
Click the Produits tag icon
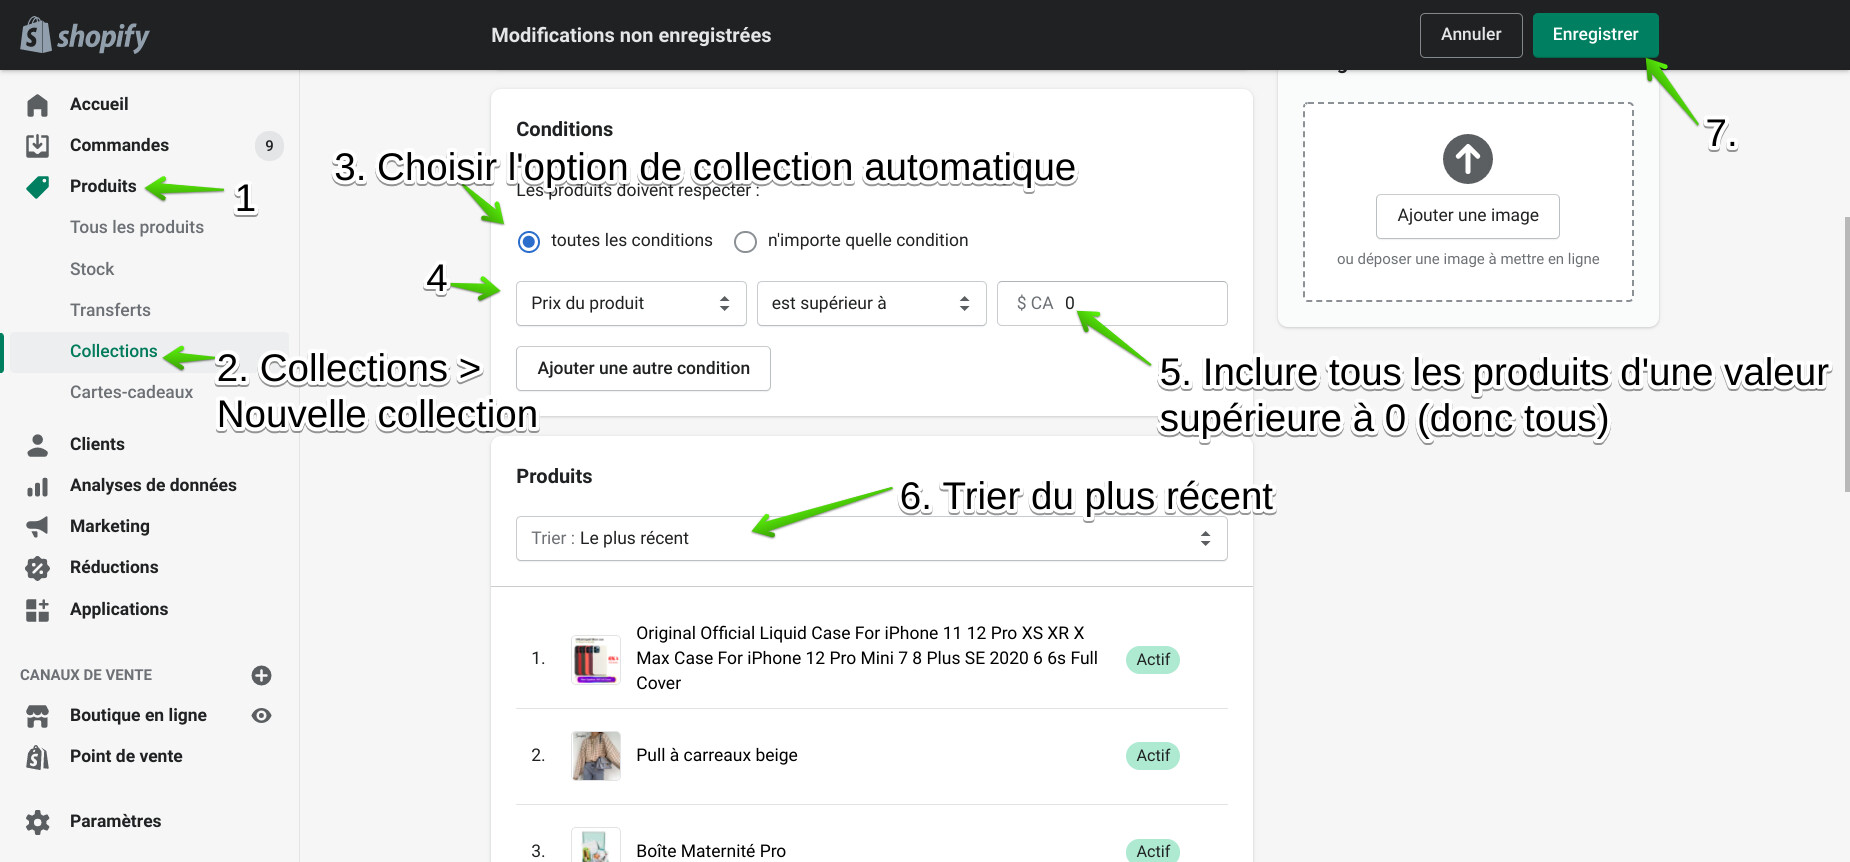pyautogui.click(x=38, y=187)
